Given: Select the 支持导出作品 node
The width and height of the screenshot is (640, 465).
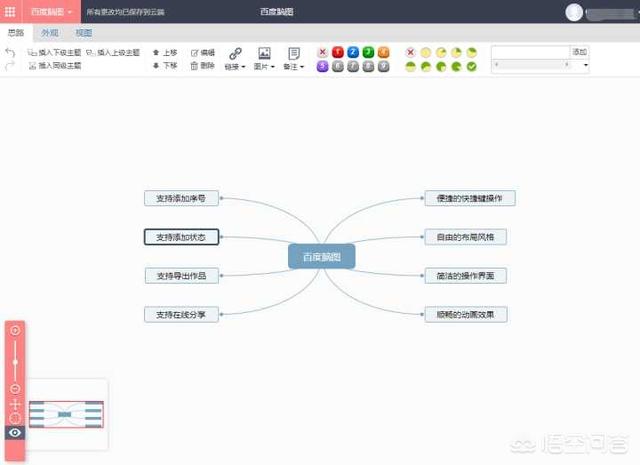Looking at the screenshot, I should point(182,276).
